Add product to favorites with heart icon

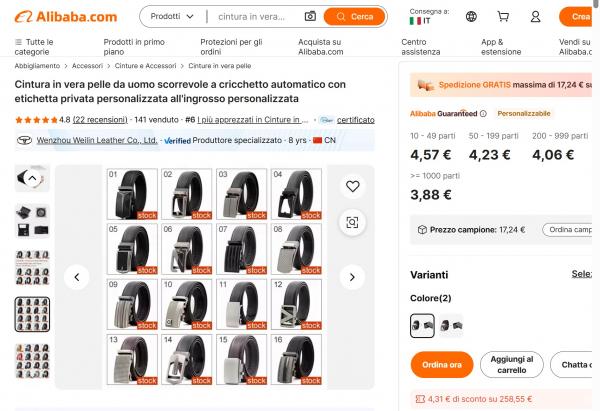[352, 186]
